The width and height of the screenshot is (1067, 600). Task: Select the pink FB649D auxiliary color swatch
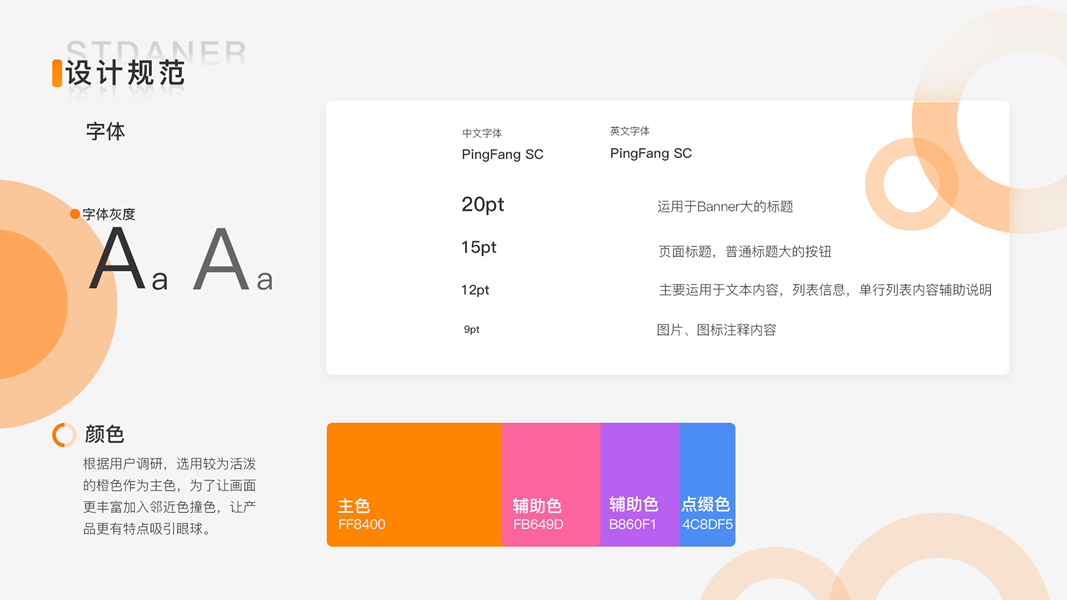[x=551, y=484]
